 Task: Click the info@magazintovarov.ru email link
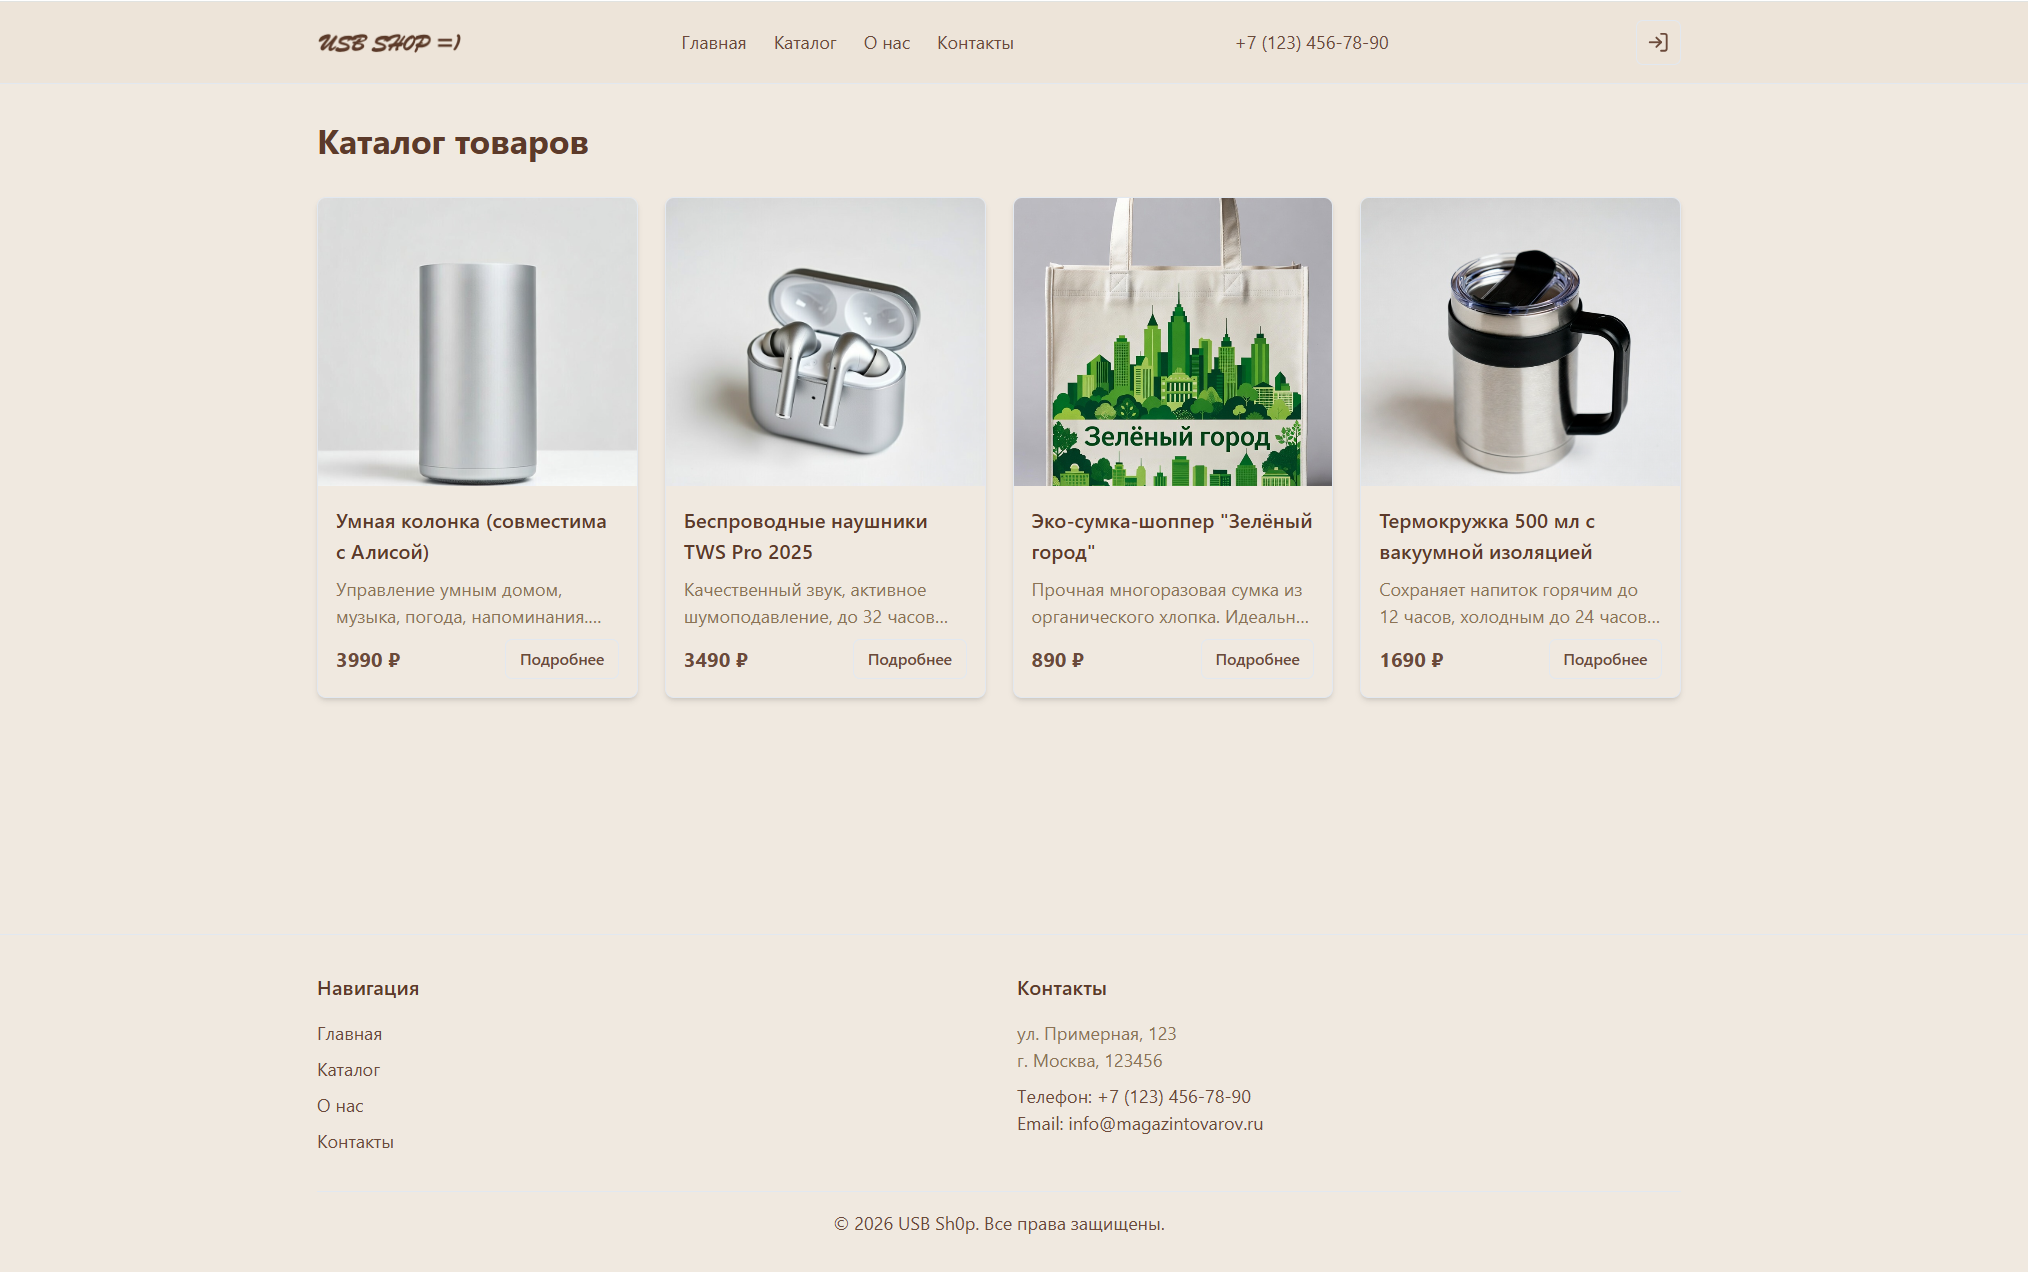click(1165, 1124)
